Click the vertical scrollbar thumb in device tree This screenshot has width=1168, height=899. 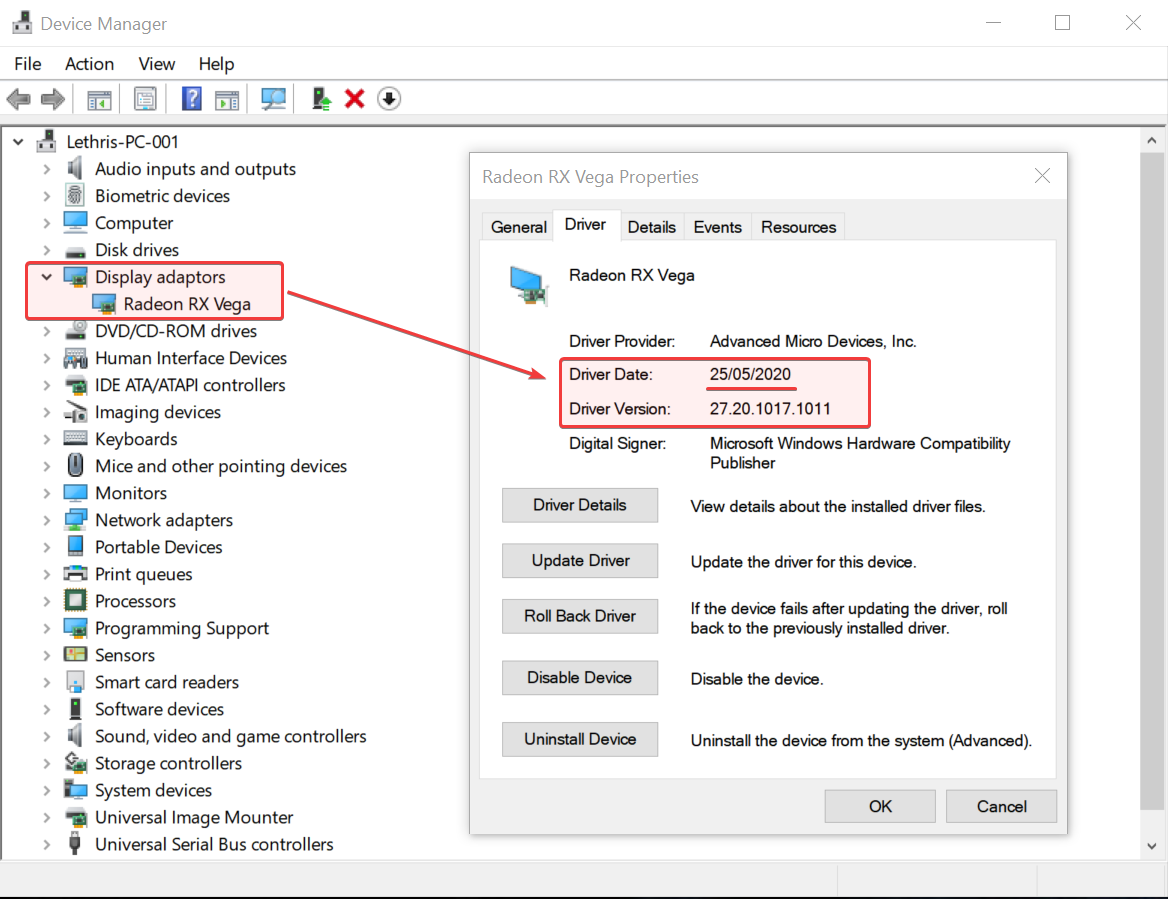coord(1152,481)
